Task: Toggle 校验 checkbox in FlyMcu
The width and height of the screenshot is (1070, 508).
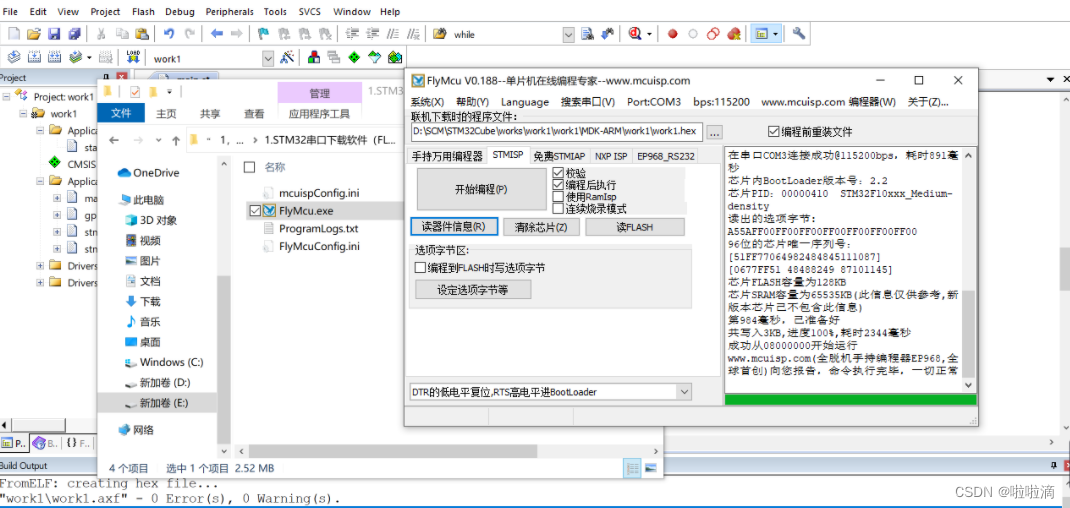Action: (558, 173)
